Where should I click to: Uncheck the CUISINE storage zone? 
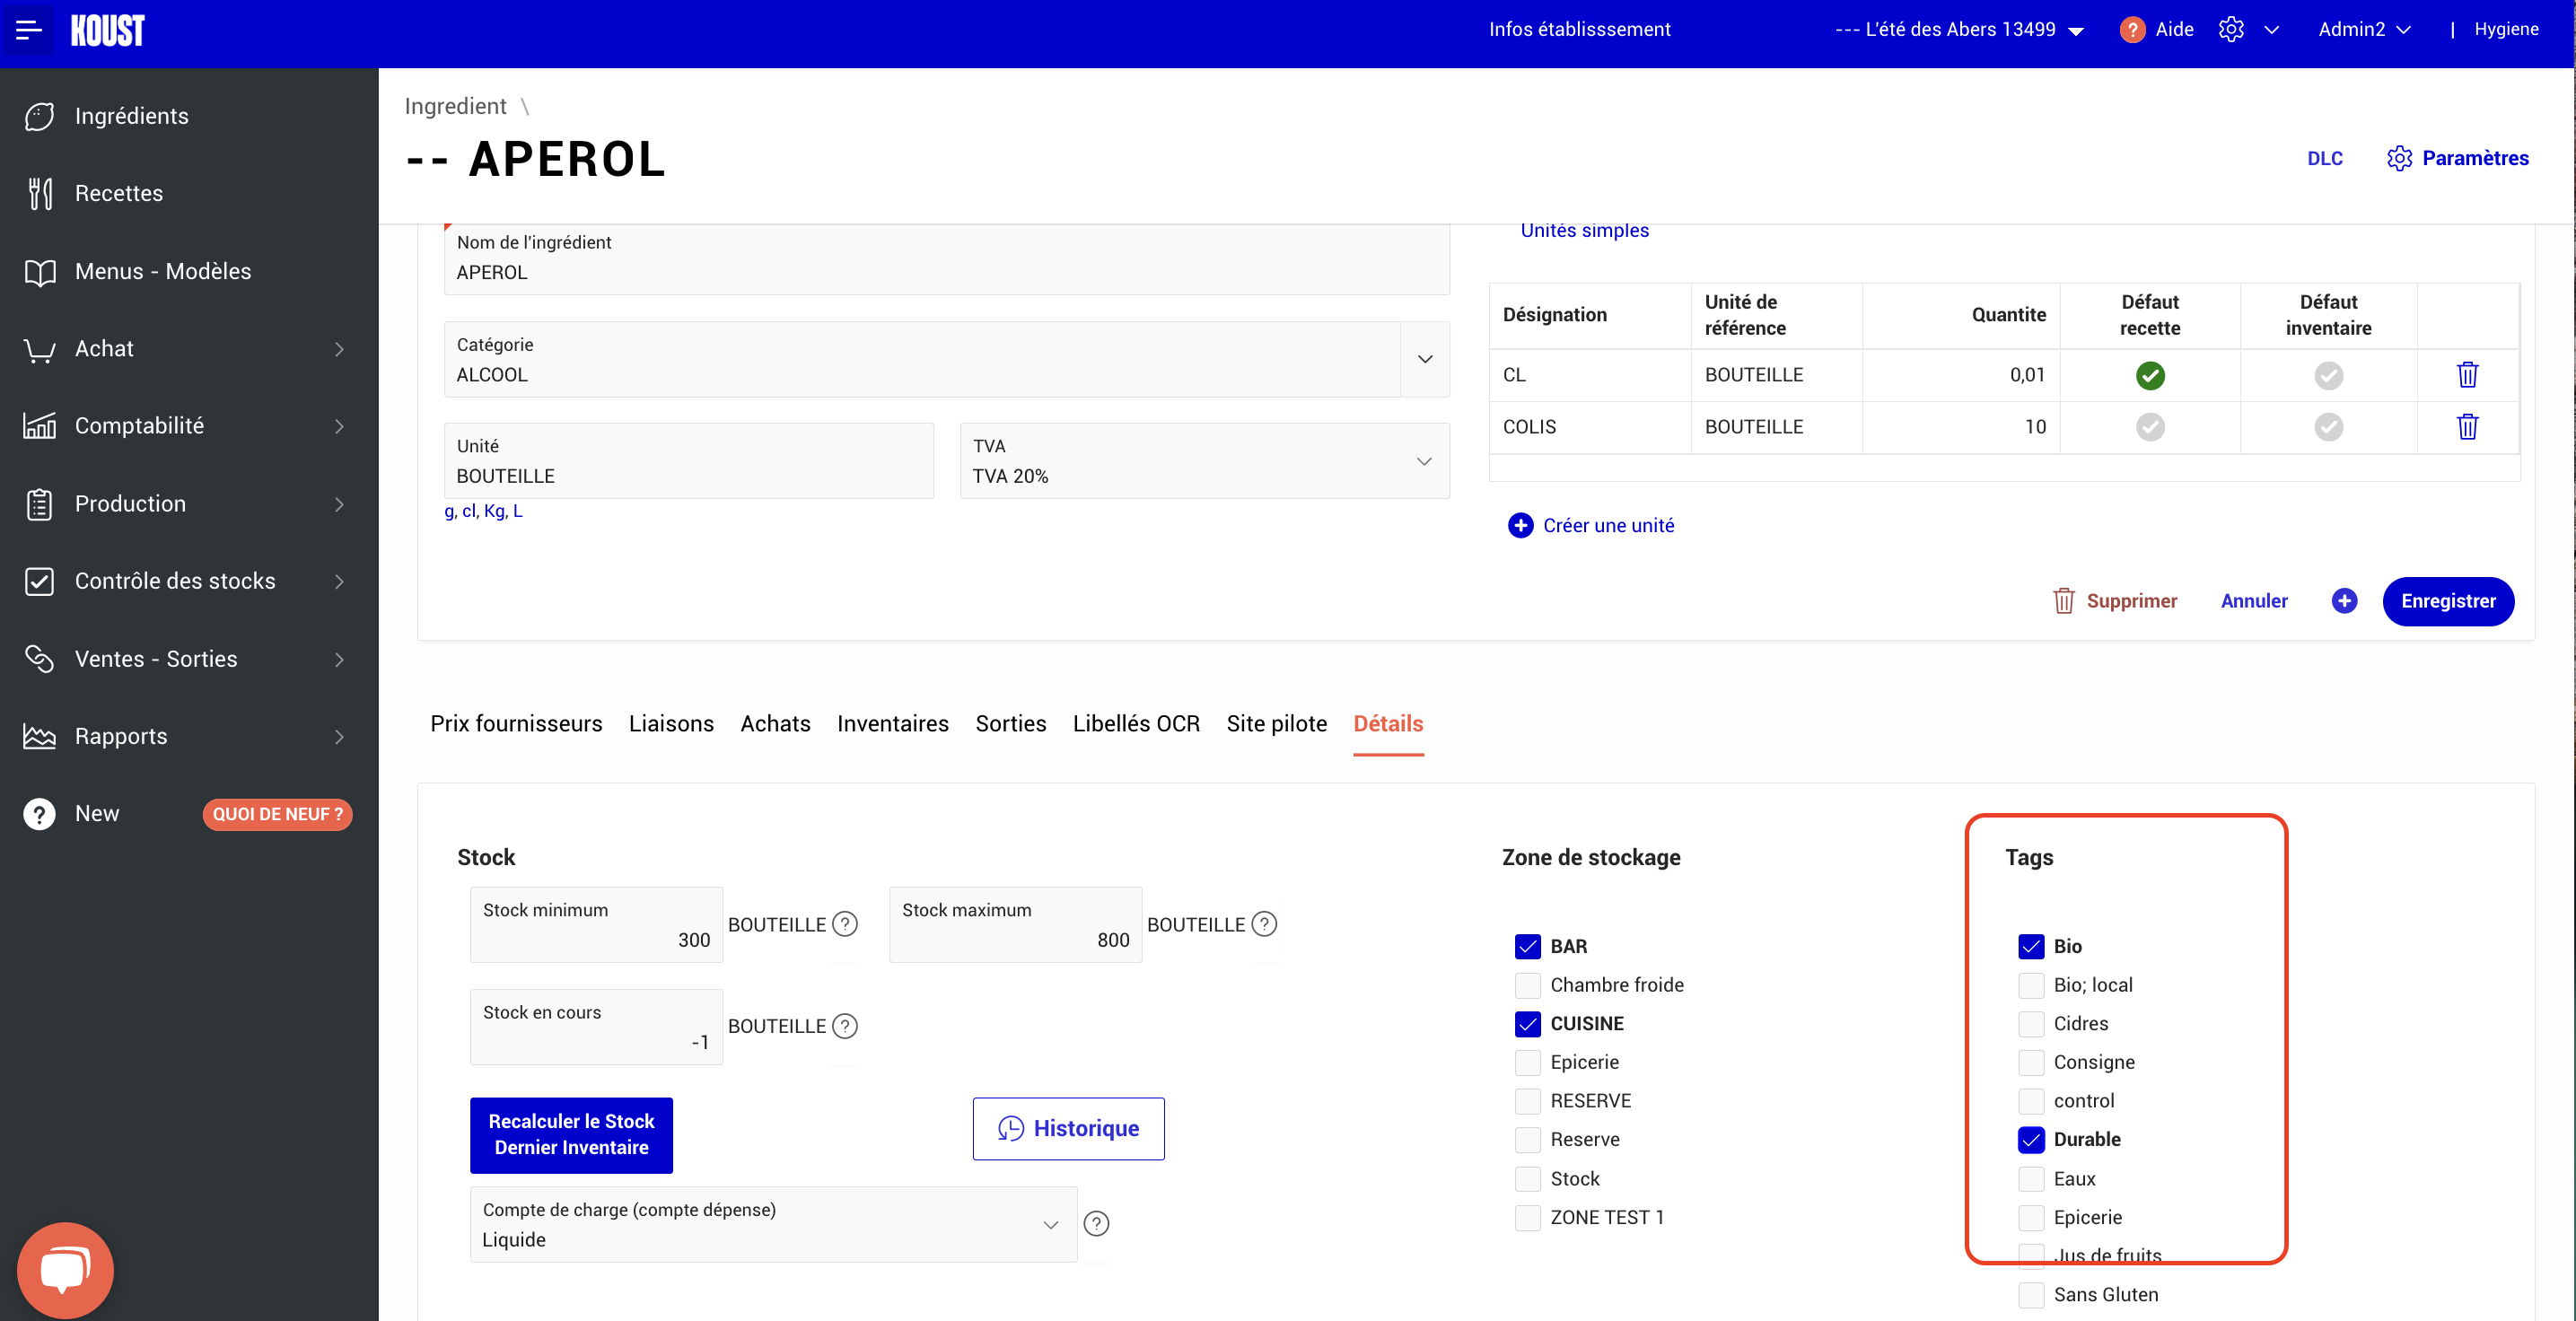1527,1023
